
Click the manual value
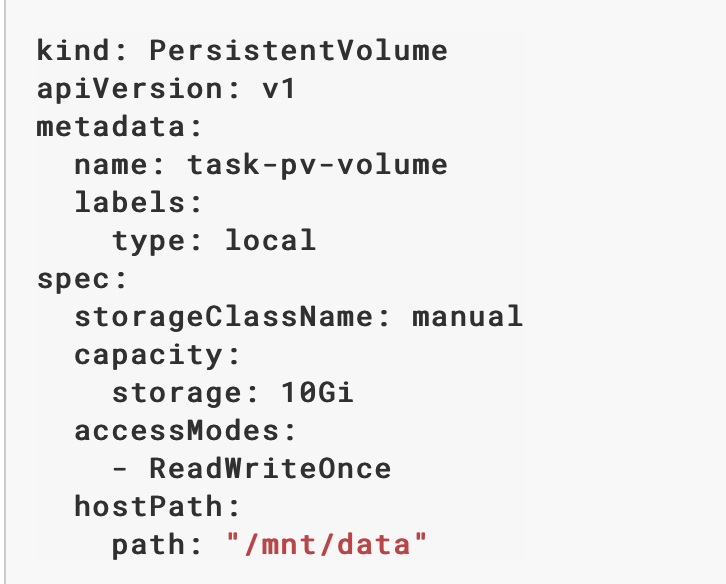[467, 317]
